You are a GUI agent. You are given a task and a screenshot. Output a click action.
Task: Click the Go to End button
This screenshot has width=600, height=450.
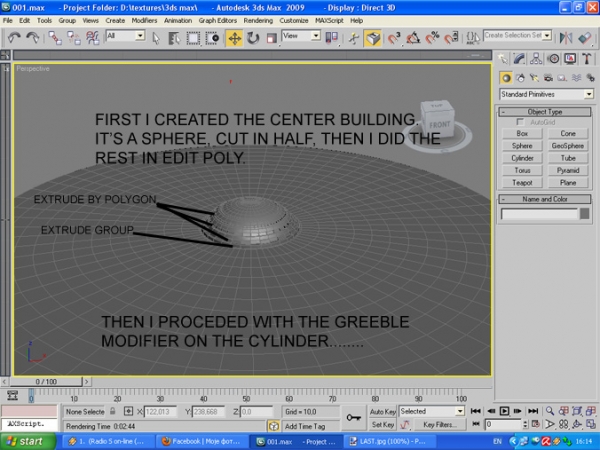533,411
